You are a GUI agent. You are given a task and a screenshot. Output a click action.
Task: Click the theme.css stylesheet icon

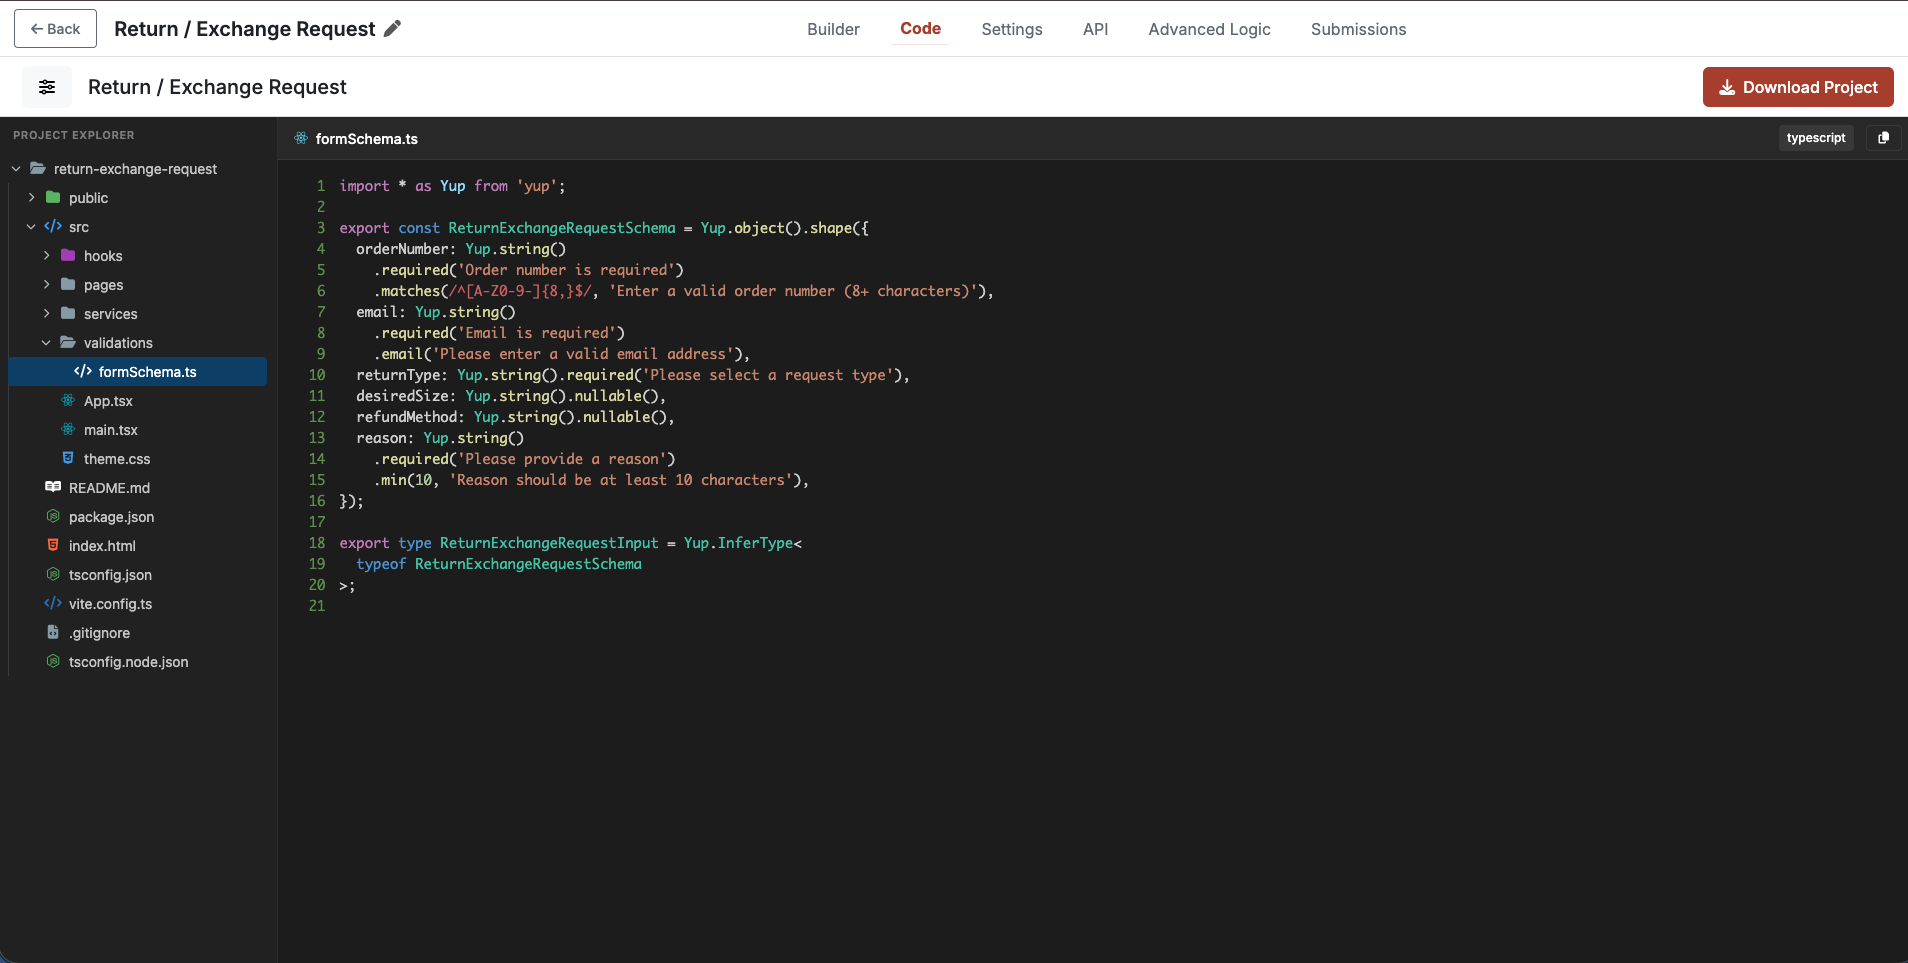(x=68, y=458)
